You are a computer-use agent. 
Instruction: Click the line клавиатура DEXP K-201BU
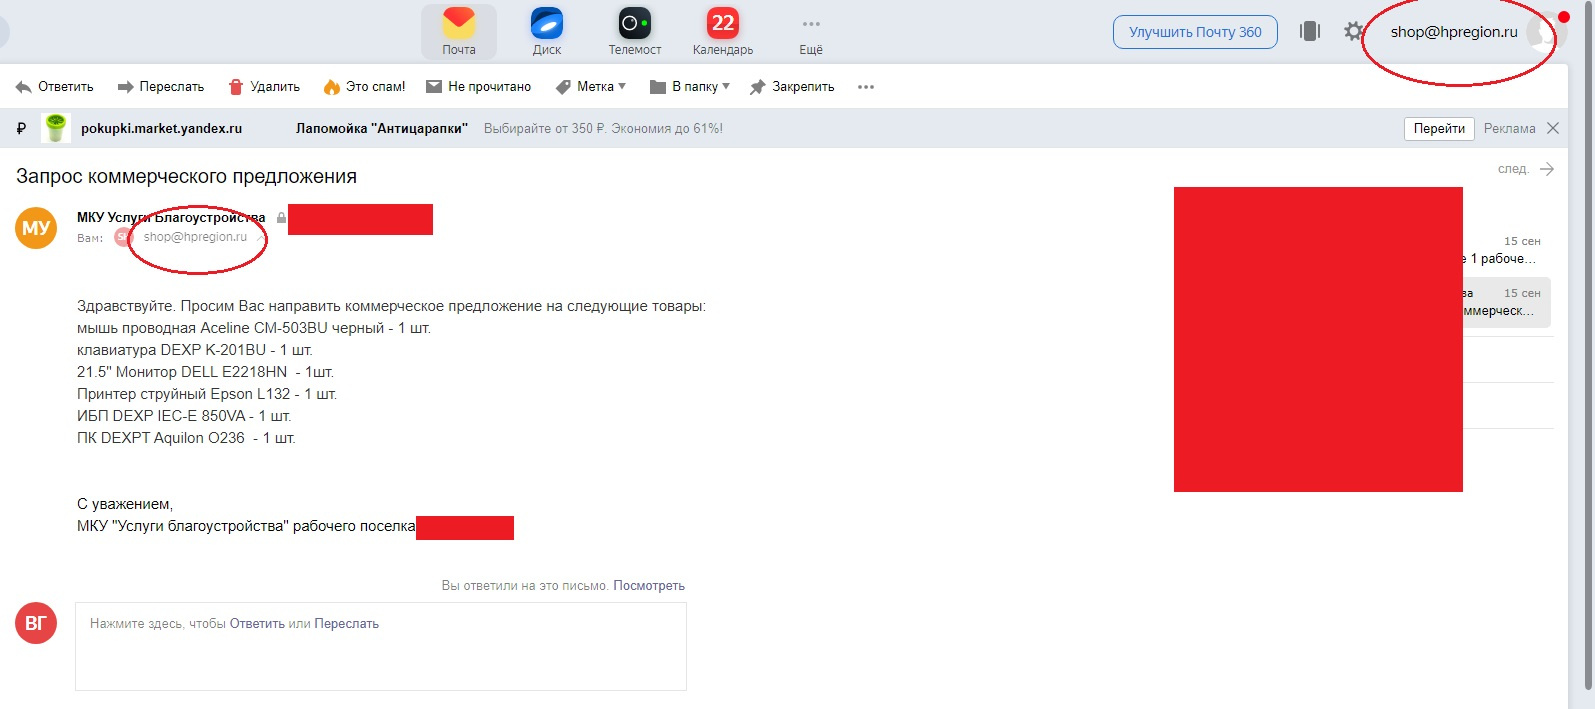click(195, 350)
